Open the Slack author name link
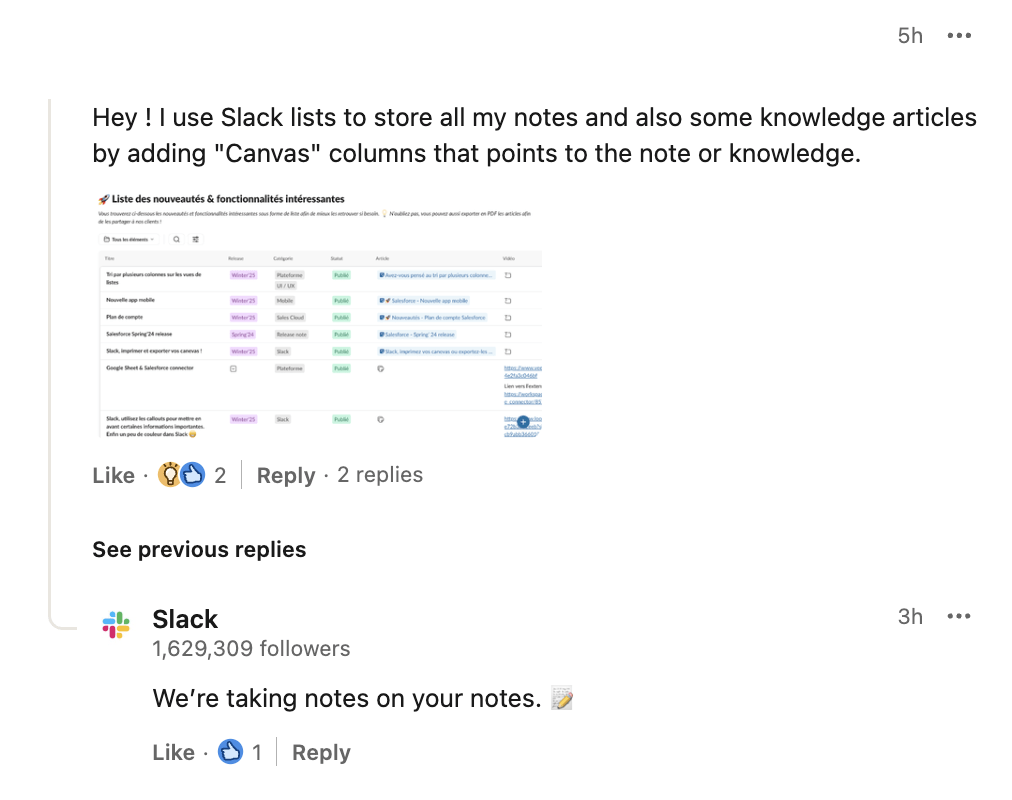This screenshot has height=800, width=1012. click(x=185, y=619)
